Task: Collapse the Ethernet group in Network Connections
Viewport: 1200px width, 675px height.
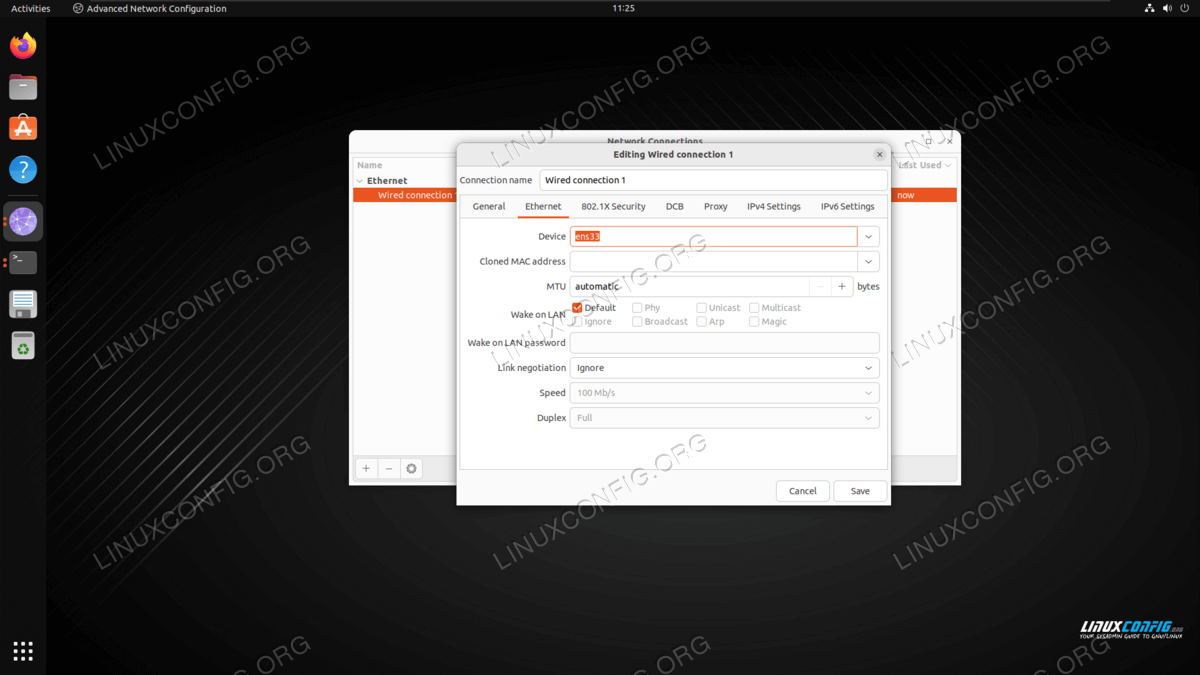Action: pyautogui.click(x=360, y=181)
